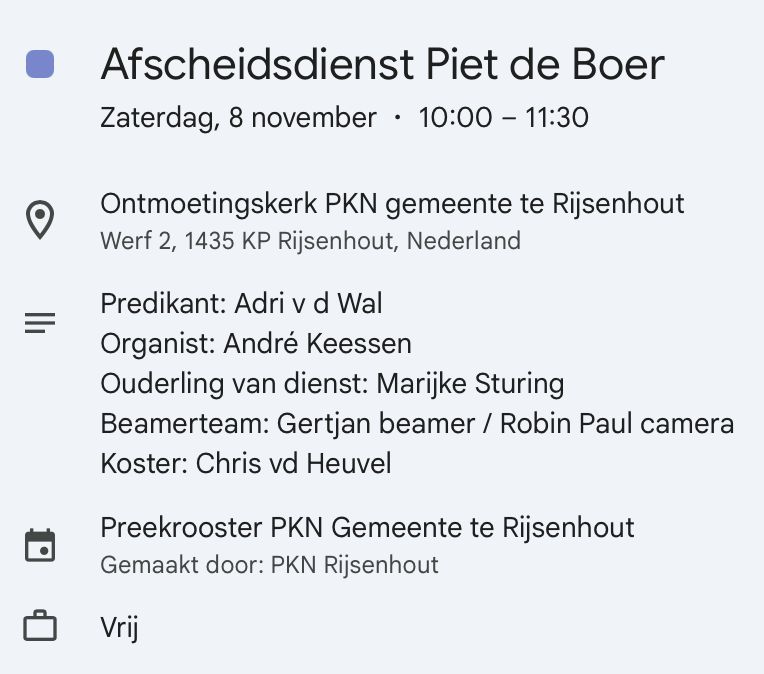Click the blue event color square

[40, 65]
